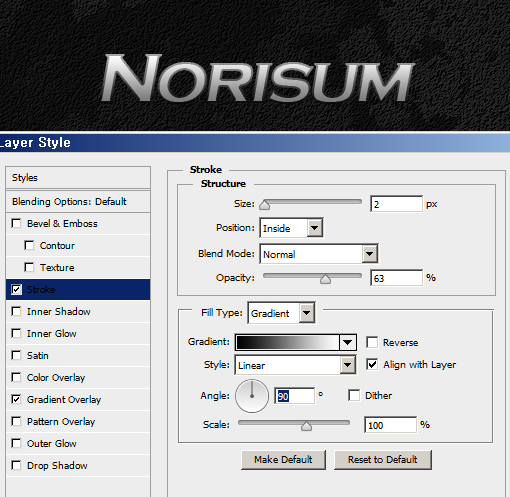Click the Opacity slider handle
Image resolution: width=510 pixels, height=497 pixels.
coord(325,279)
